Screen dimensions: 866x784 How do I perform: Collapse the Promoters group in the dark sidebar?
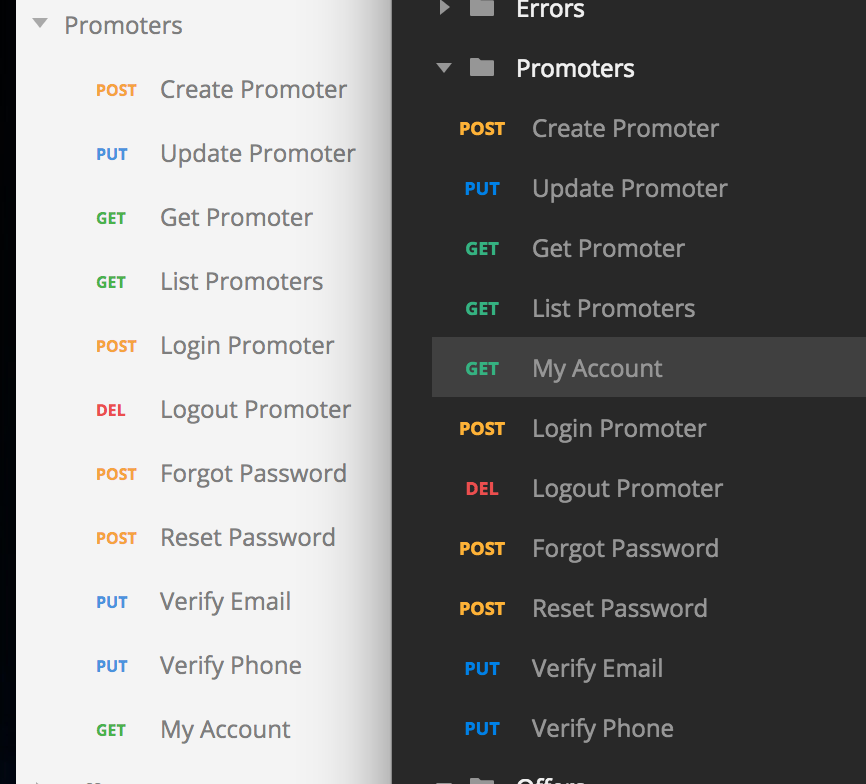pos(444,68)
